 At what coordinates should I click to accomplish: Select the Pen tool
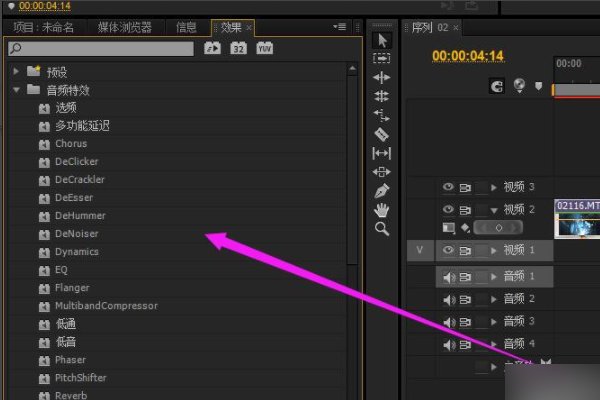381,191
